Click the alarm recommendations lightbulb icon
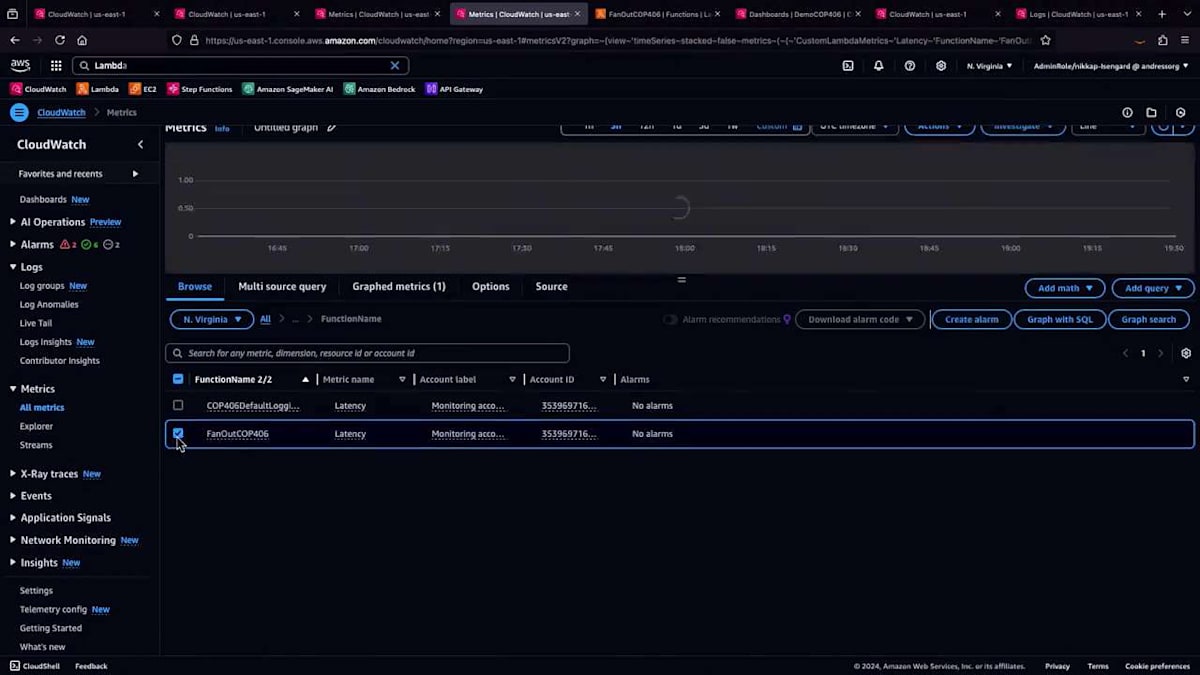 click(787, 319)
